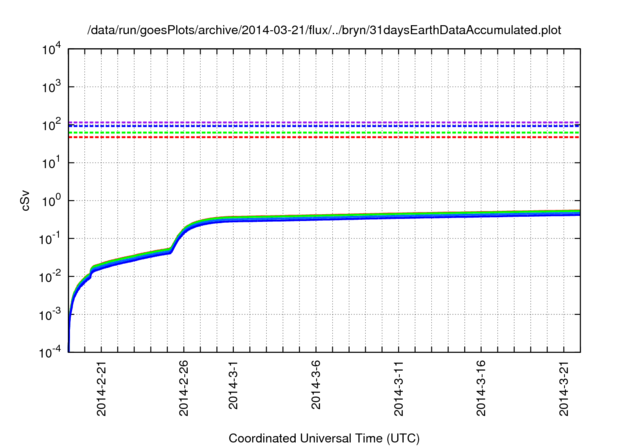This screenshot has width=640, height=448.
Task: Click the cSv y-axis label
Action: click(x=26, y=201)
